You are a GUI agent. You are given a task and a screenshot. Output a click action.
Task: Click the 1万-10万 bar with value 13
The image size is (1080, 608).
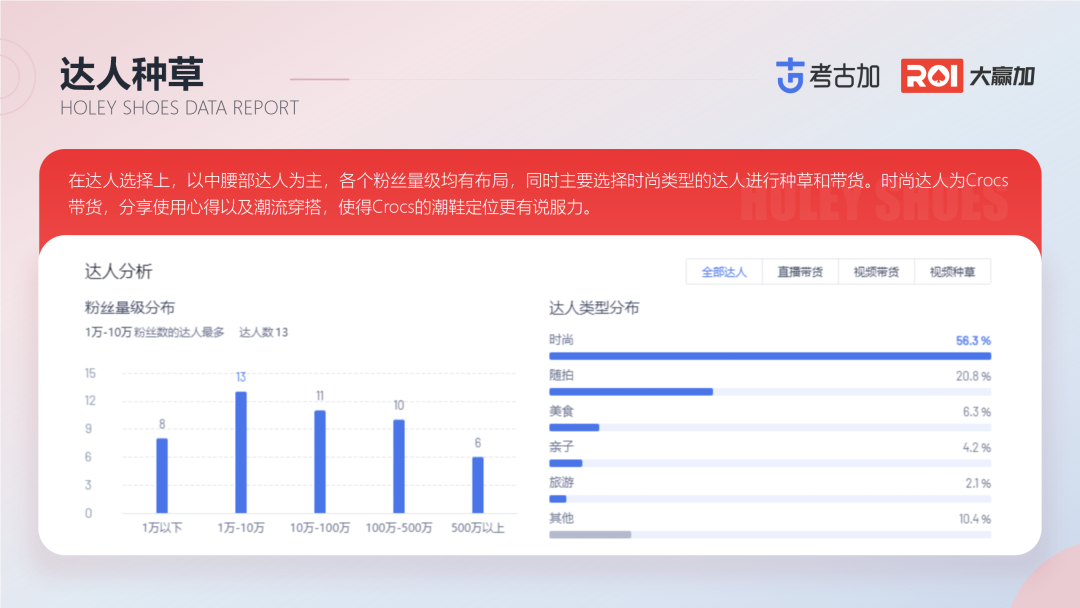coord(241,452)
